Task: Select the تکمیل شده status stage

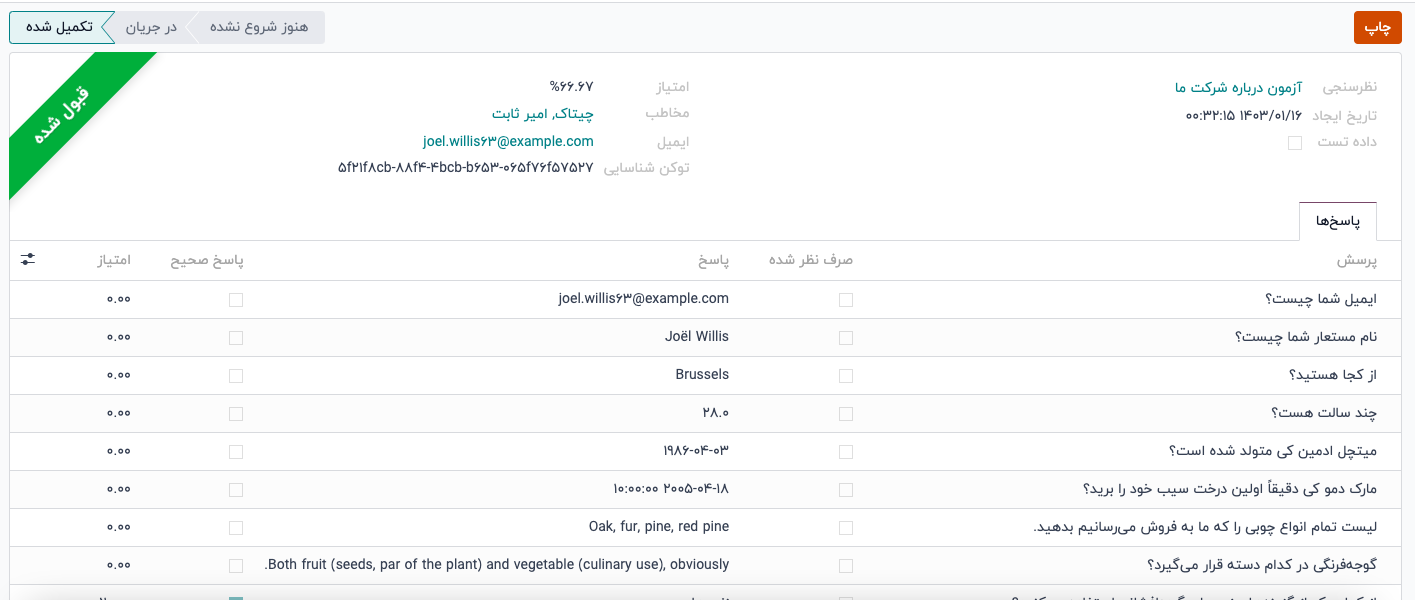Action: pyautogui.click(x=59, y=27)
